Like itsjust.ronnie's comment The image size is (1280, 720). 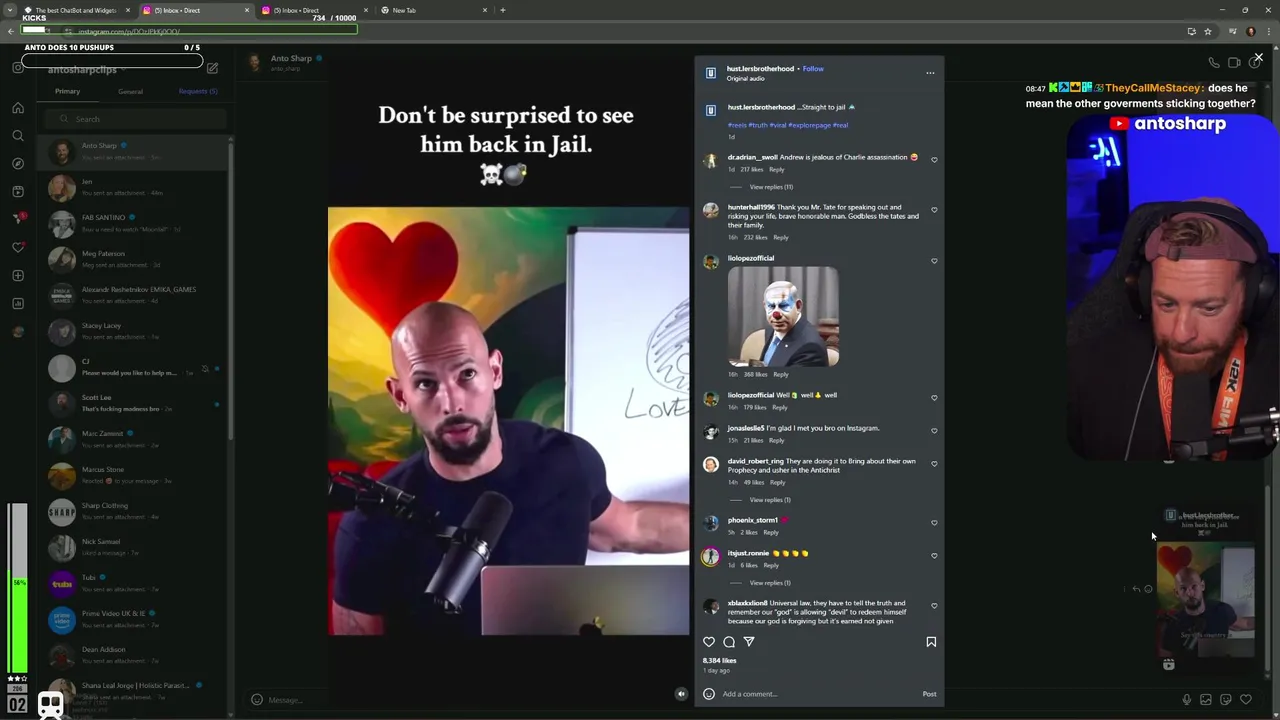tap(935, 556)
